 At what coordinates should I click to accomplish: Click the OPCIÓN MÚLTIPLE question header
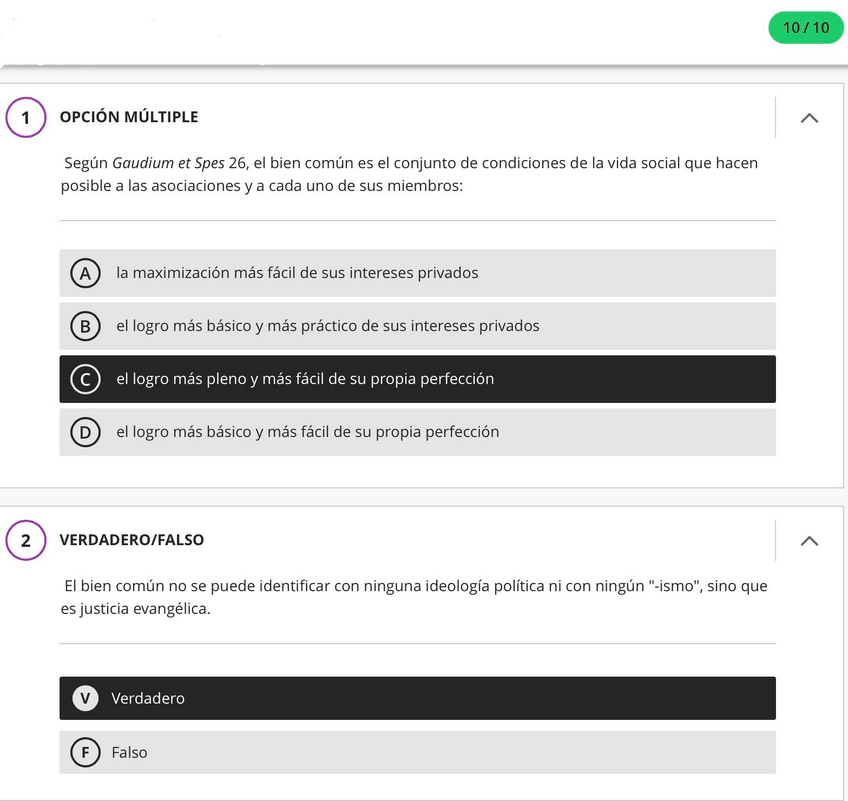129,117
